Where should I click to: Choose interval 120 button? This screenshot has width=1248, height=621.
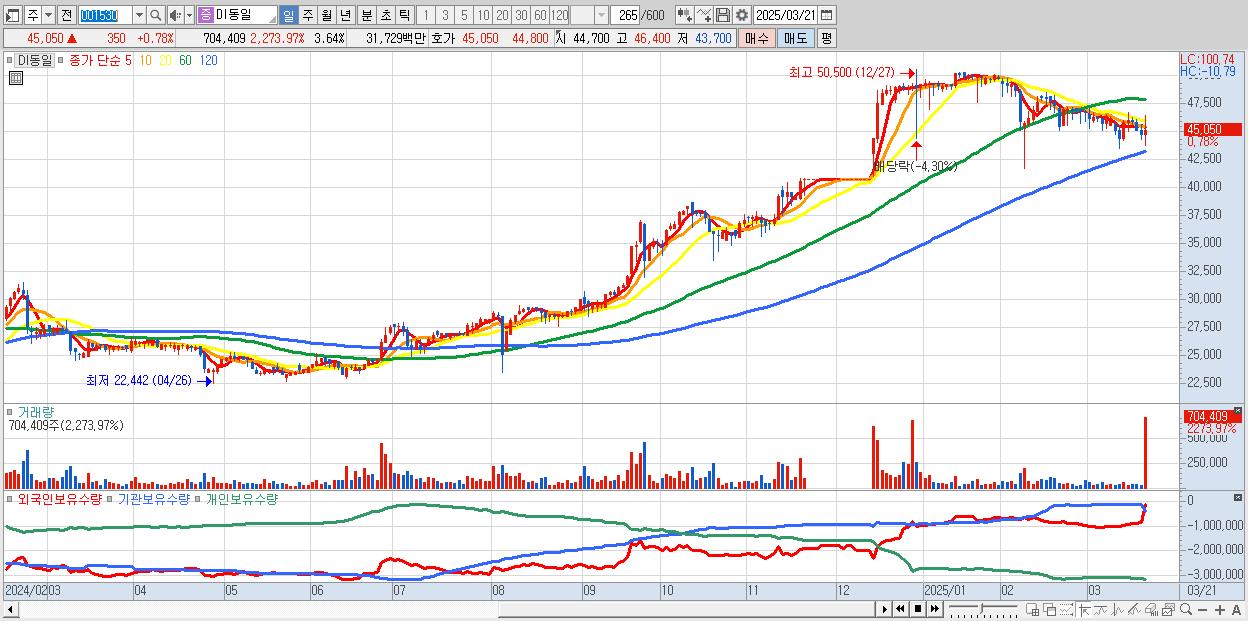click(559, 15)
